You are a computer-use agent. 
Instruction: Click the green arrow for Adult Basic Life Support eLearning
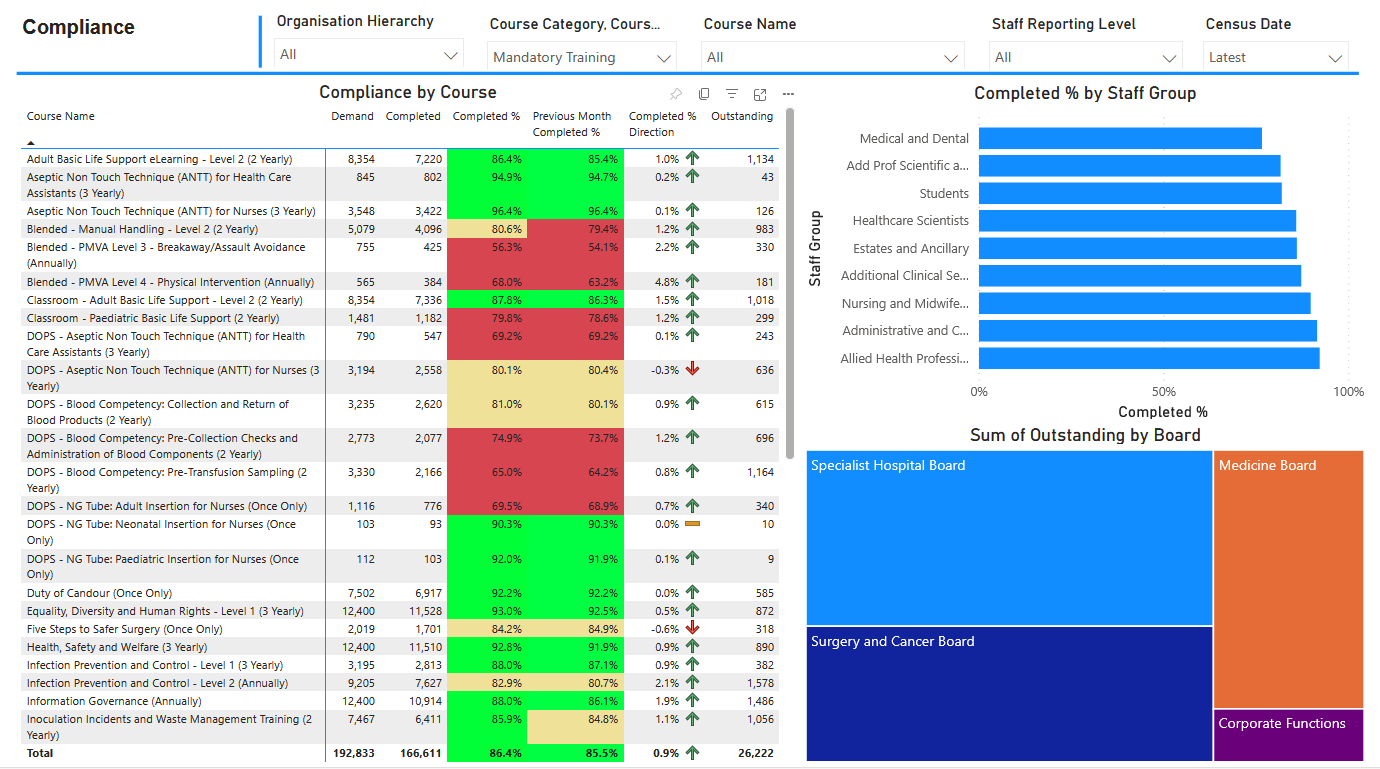[x=692, y=158]
